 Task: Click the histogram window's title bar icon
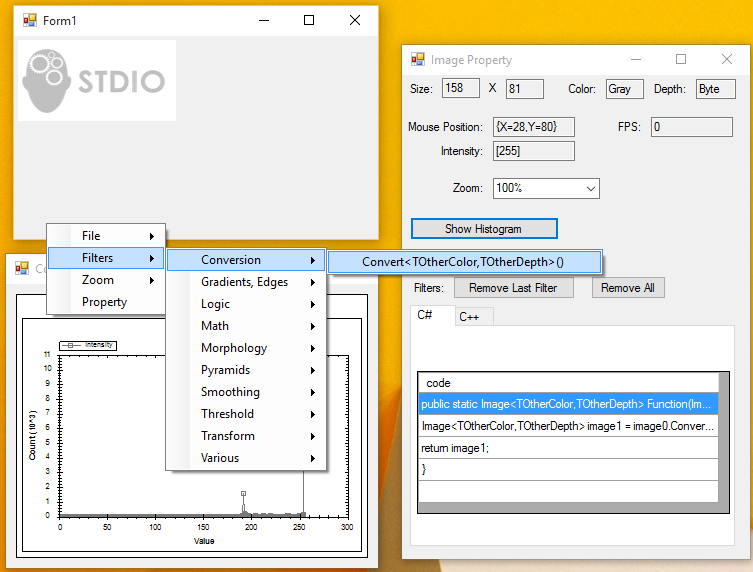22,268
